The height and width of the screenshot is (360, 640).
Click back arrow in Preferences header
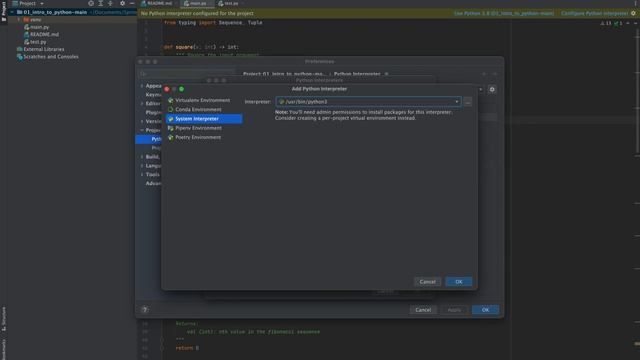[484, 74]
